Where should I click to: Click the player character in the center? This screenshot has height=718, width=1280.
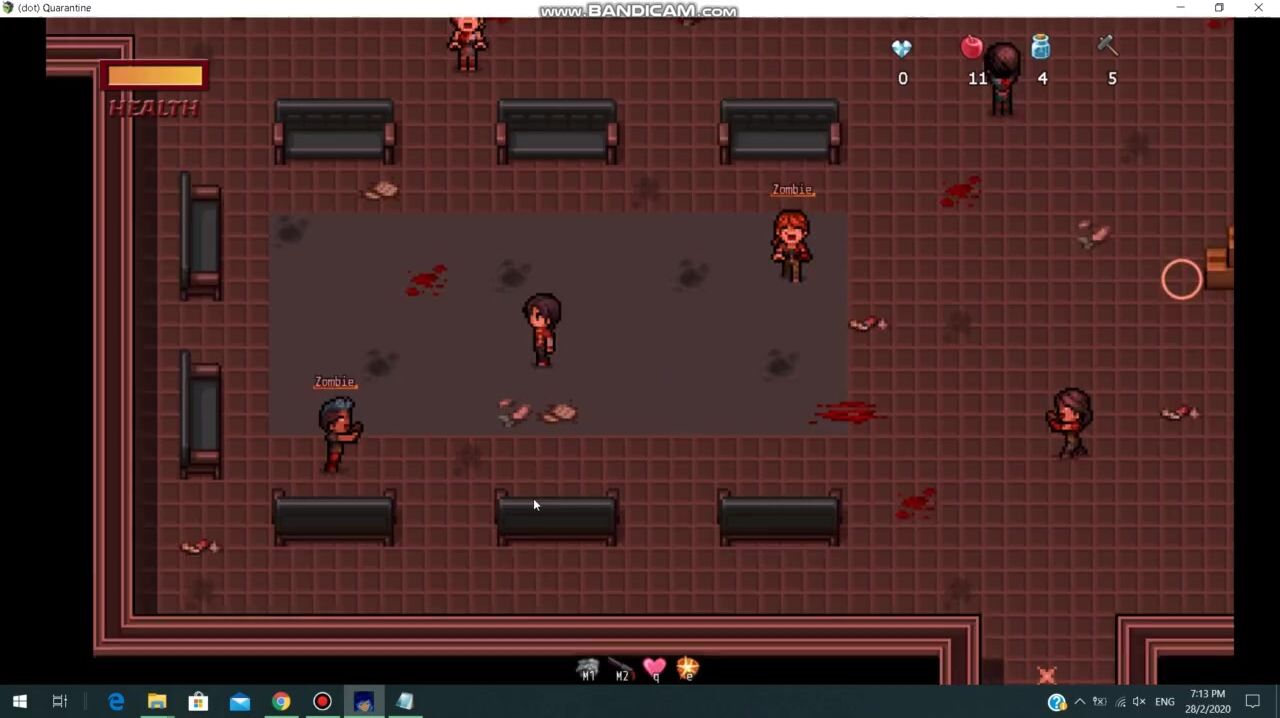pyautogui.click(x=542, y=330)
